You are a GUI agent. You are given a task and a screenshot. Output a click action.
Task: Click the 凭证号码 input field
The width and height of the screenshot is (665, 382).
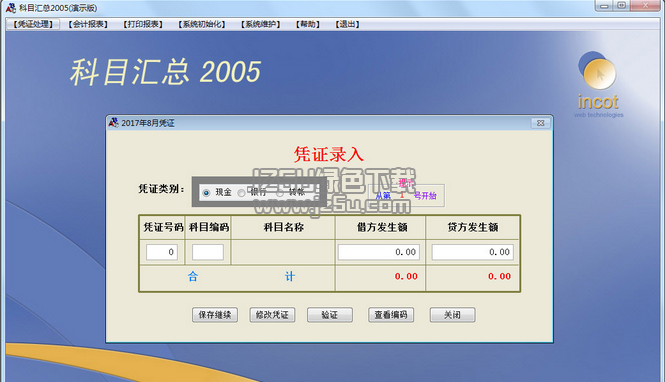pos(162,252)
